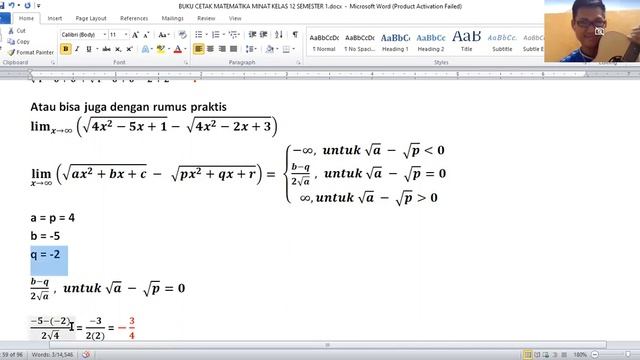Click the Bullets list icon

pyautogui.click(x=199, y=35)
